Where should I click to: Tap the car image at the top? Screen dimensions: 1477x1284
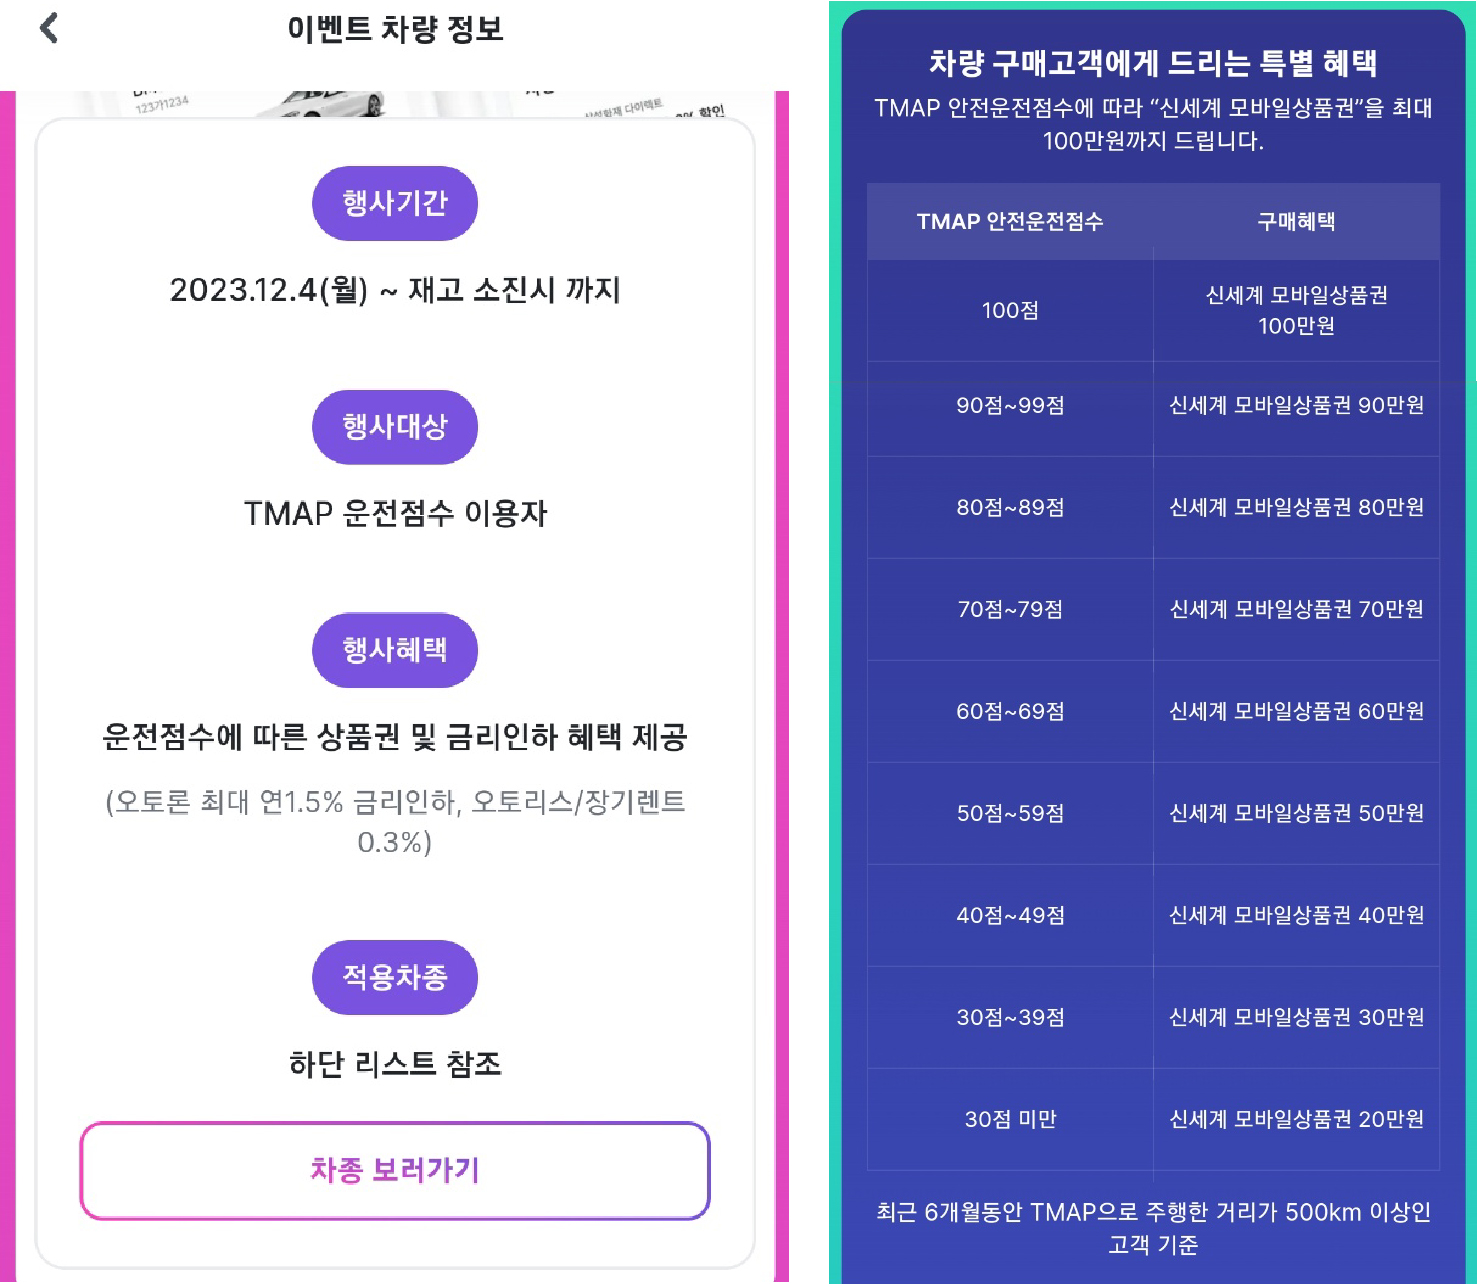(395, 95)
